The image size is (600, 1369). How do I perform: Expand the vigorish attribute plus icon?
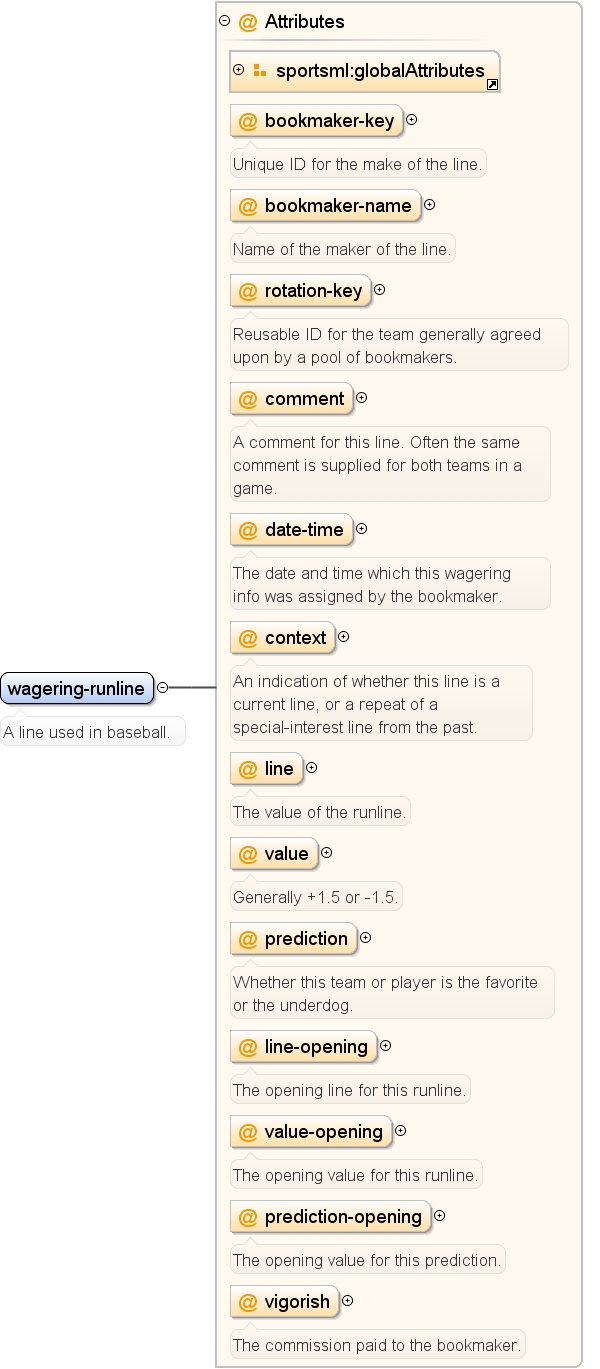tap(348, 1301)
